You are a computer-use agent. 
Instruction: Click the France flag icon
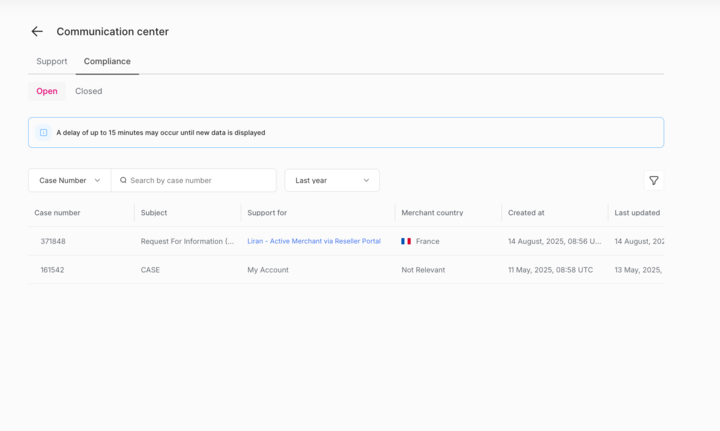pyautogui.click(x=406, y=241)
